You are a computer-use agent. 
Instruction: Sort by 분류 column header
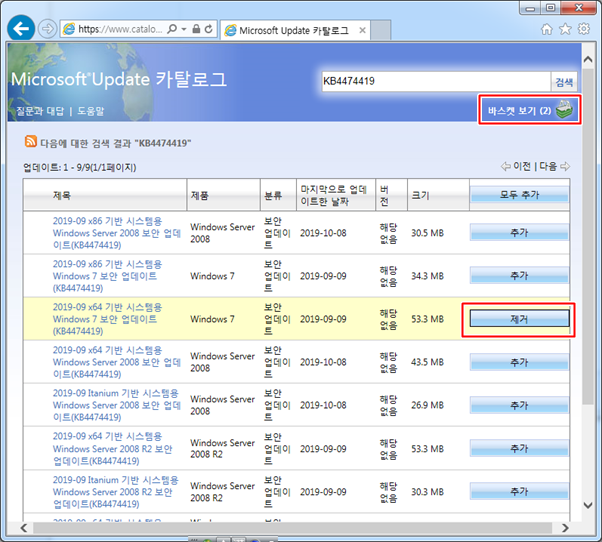[x=273, y=195]
